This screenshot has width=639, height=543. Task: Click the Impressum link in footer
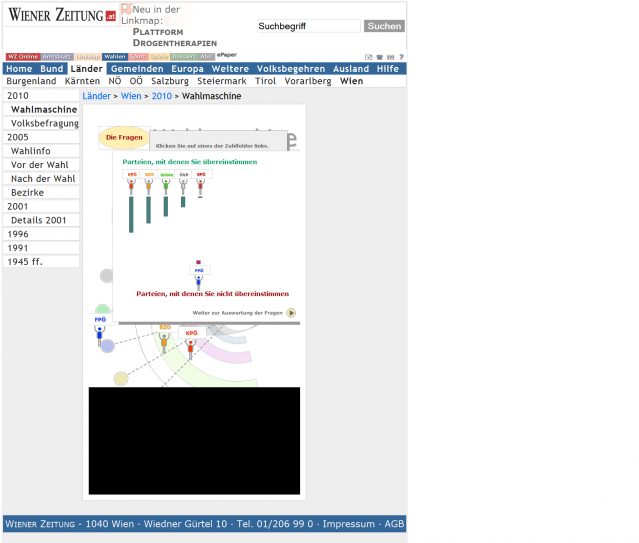pos(348,524)
